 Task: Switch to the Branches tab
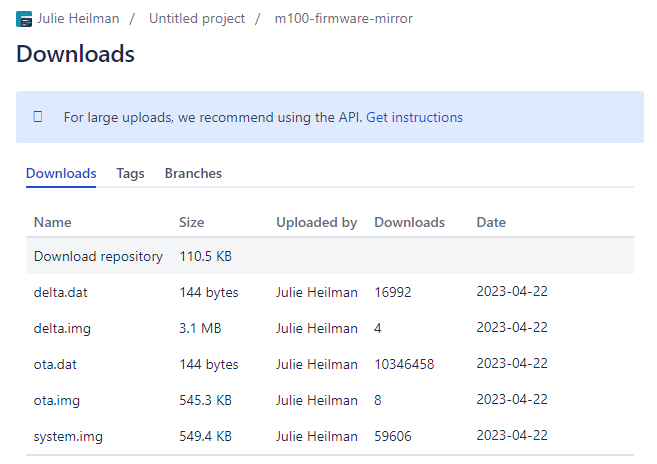click(x=193, y=173)
